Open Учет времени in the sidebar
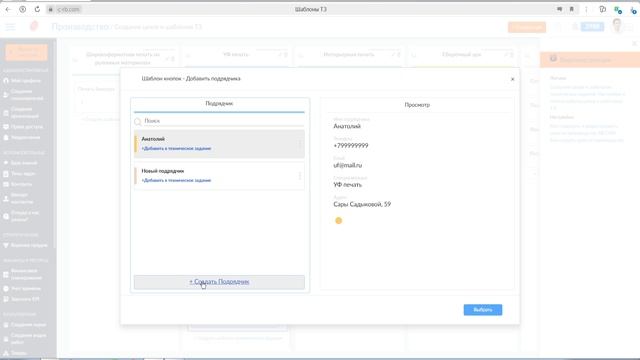The height and width of the screenshot is (360, 640). click(25, 289)
